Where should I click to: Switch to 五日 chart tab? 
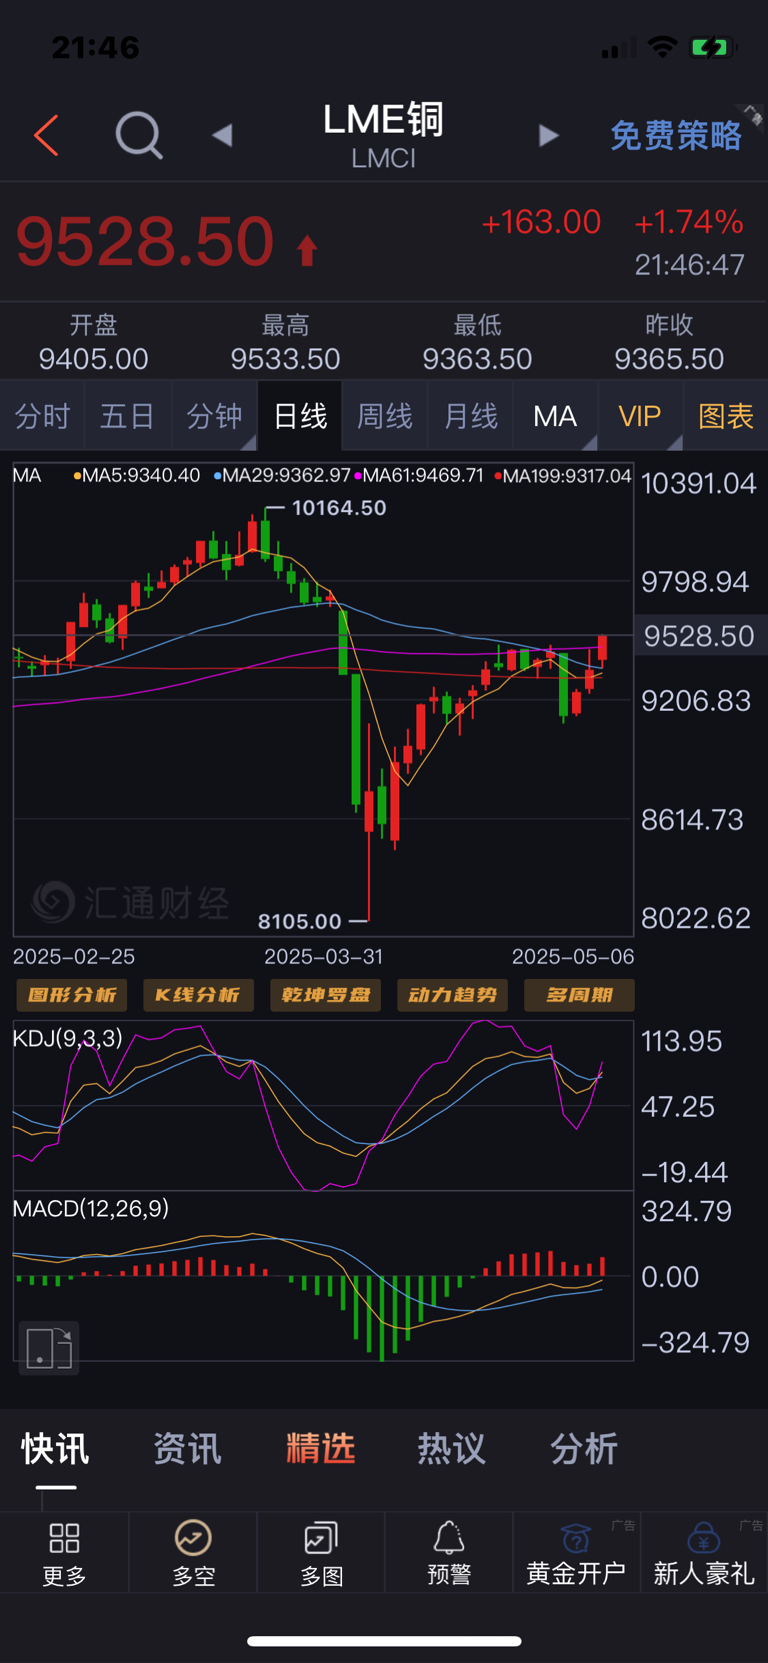pyautogui.click(x=128, y=416)
